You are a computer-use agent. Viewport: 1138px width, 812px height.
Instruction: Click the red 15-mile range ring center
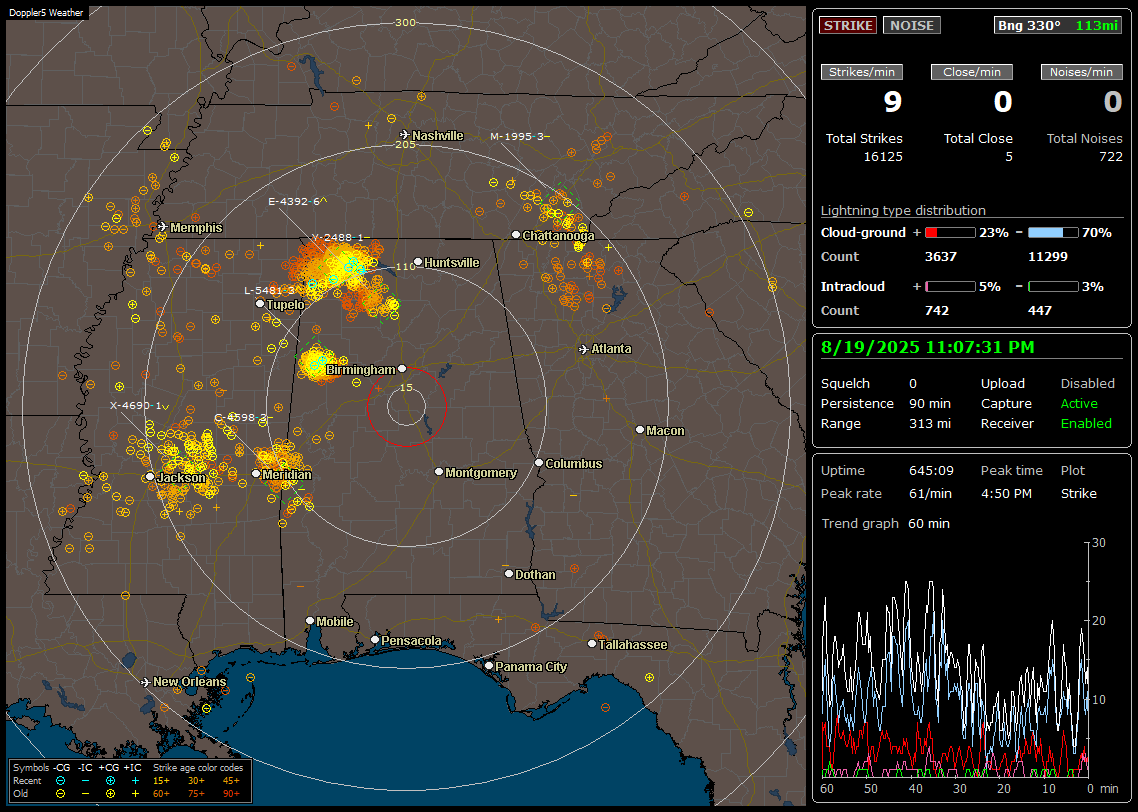click(x=406, y=407)
